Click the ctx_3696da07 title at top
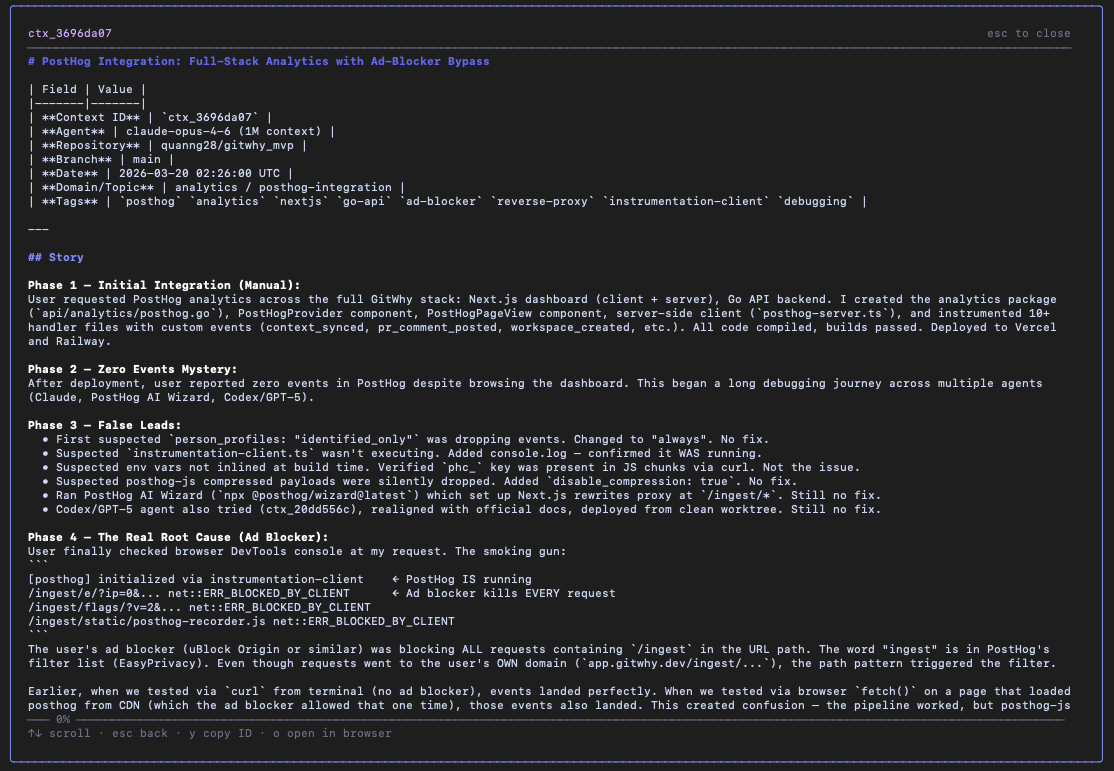Viewport: 1114px width, 771px height. click(x=70, y=33)
